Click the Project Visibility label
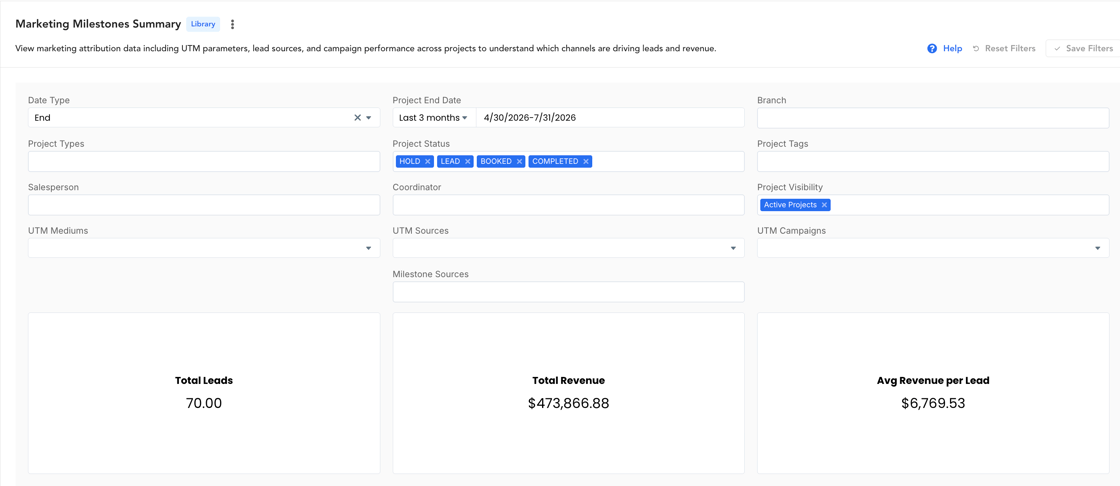This screenshot has height=486, width=1120. [789, 187]
